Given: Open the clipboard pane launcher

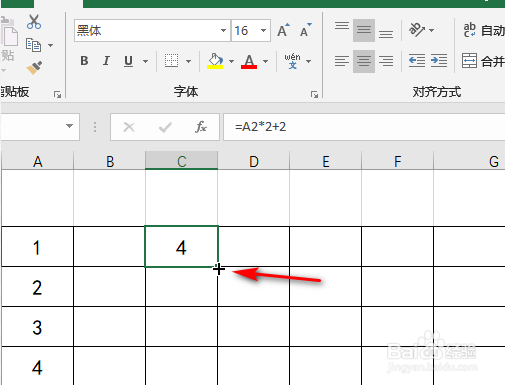Looking at the screenshot, I should (x=57, y=95).
